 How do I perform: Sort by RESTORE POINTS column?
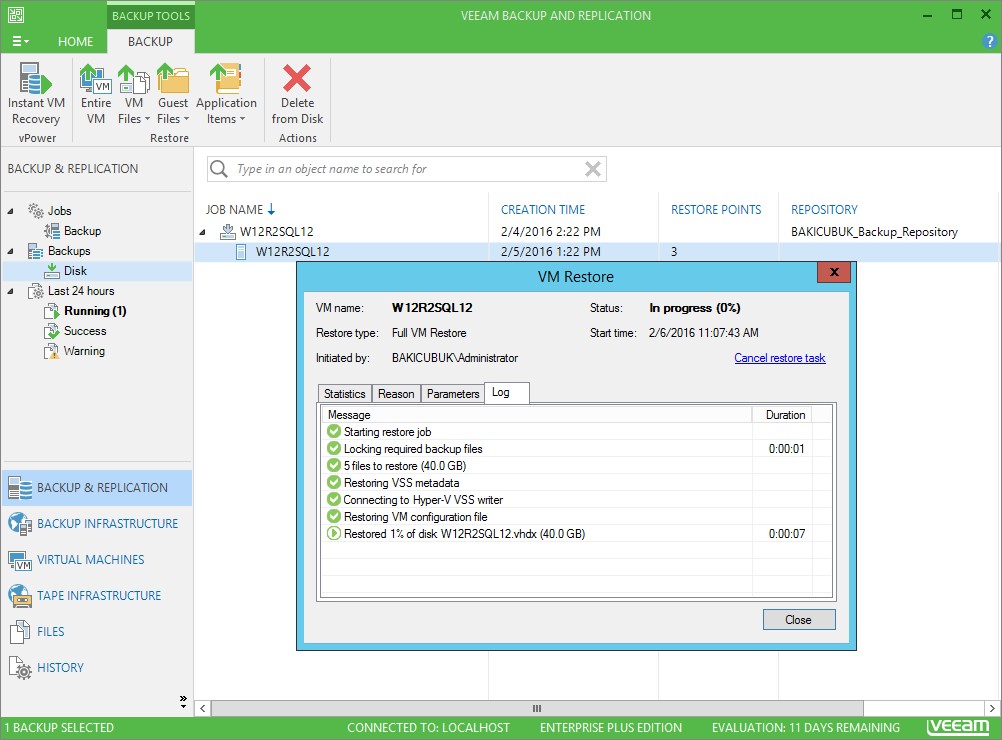click(716, 210)
